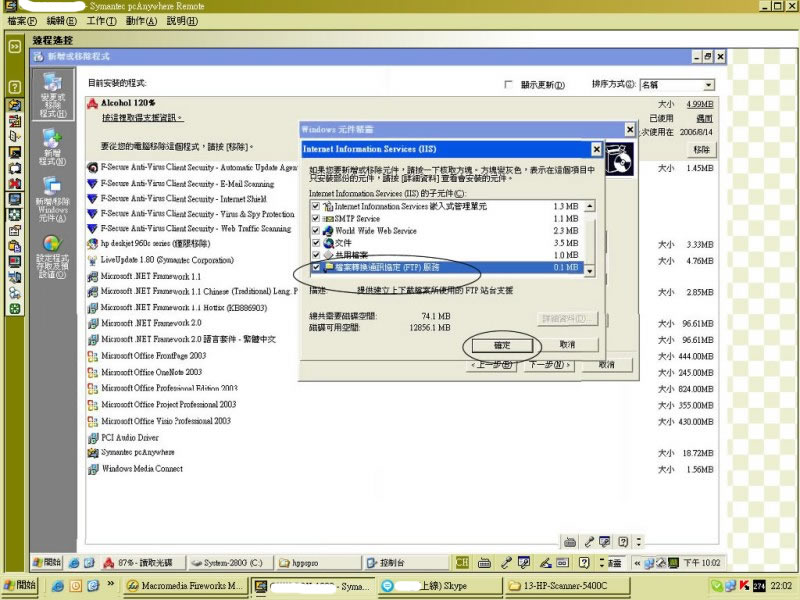Click the 按這裡取得支援資訊 link for Alcohol 120%
Image resolution: width=800 pixels, height=600 pixels.
click(142, 118)
